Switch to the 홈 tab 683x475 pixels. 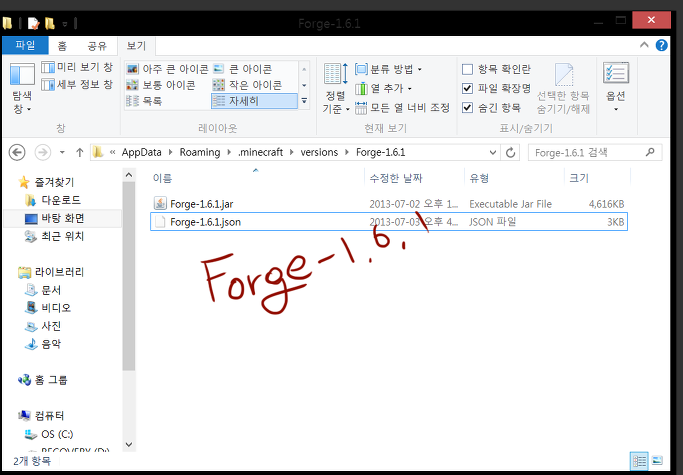point(62,46)
